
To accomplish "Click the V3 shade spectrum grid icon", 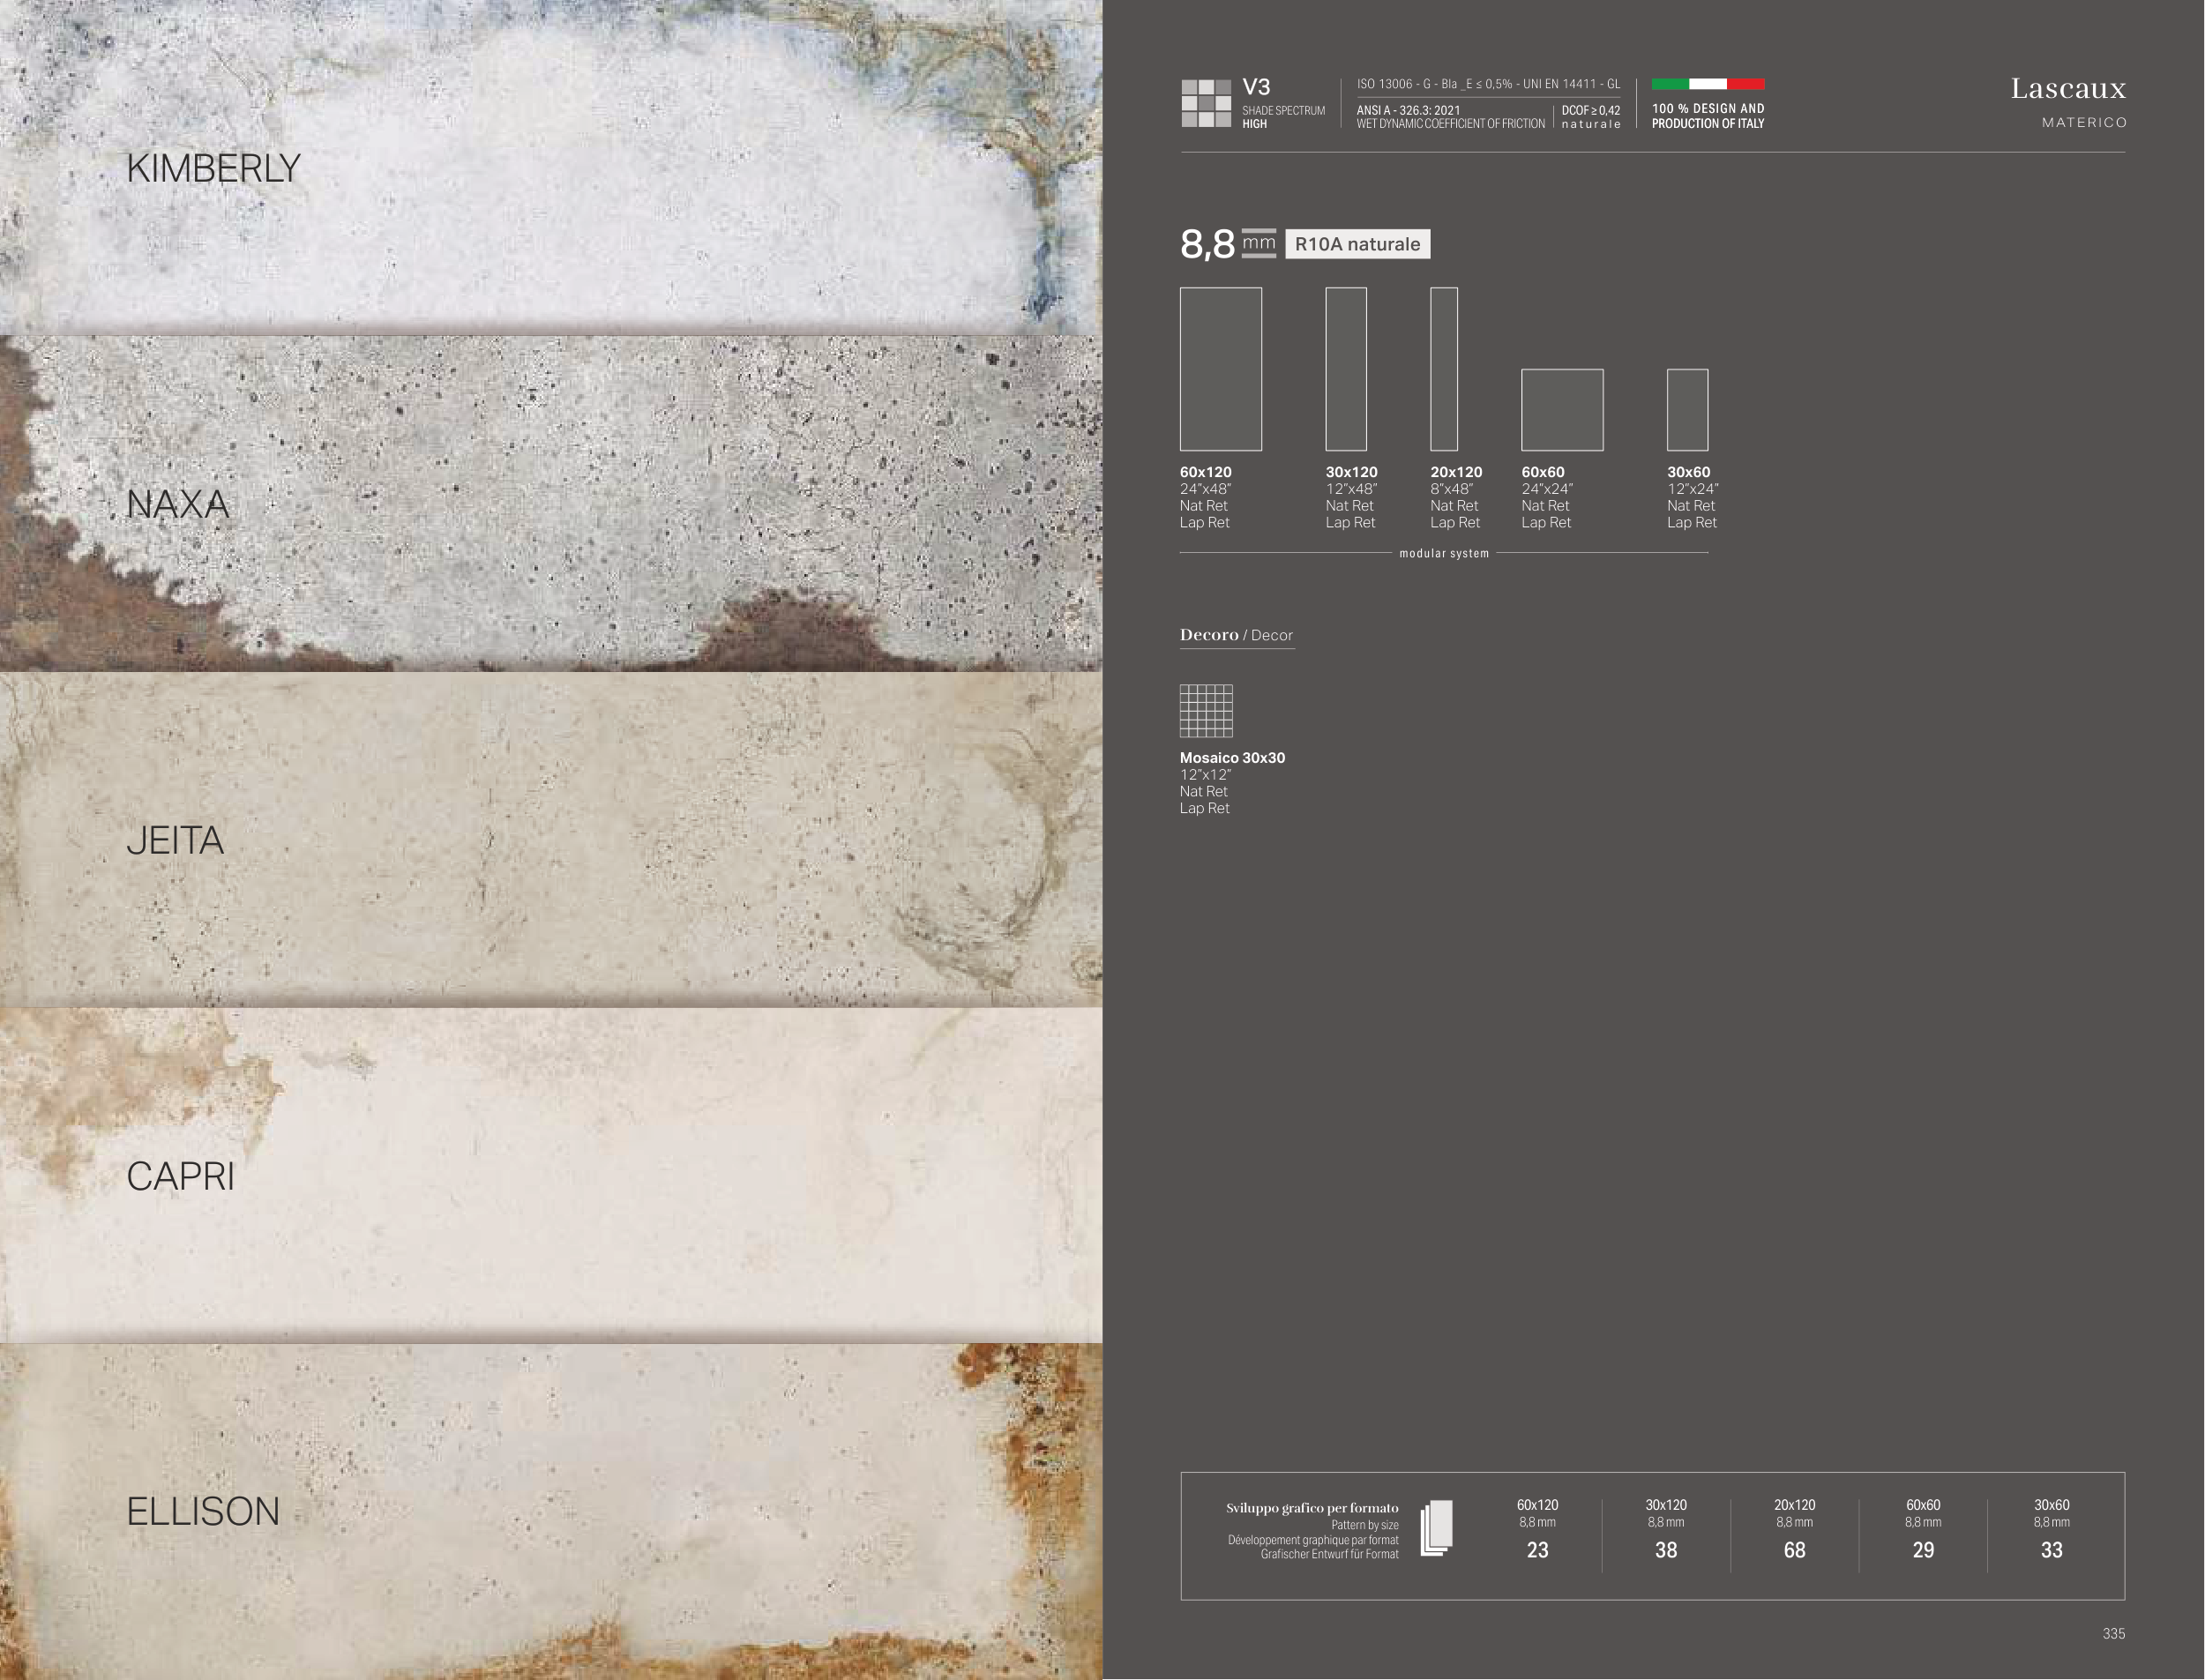I will [1205, 103].
